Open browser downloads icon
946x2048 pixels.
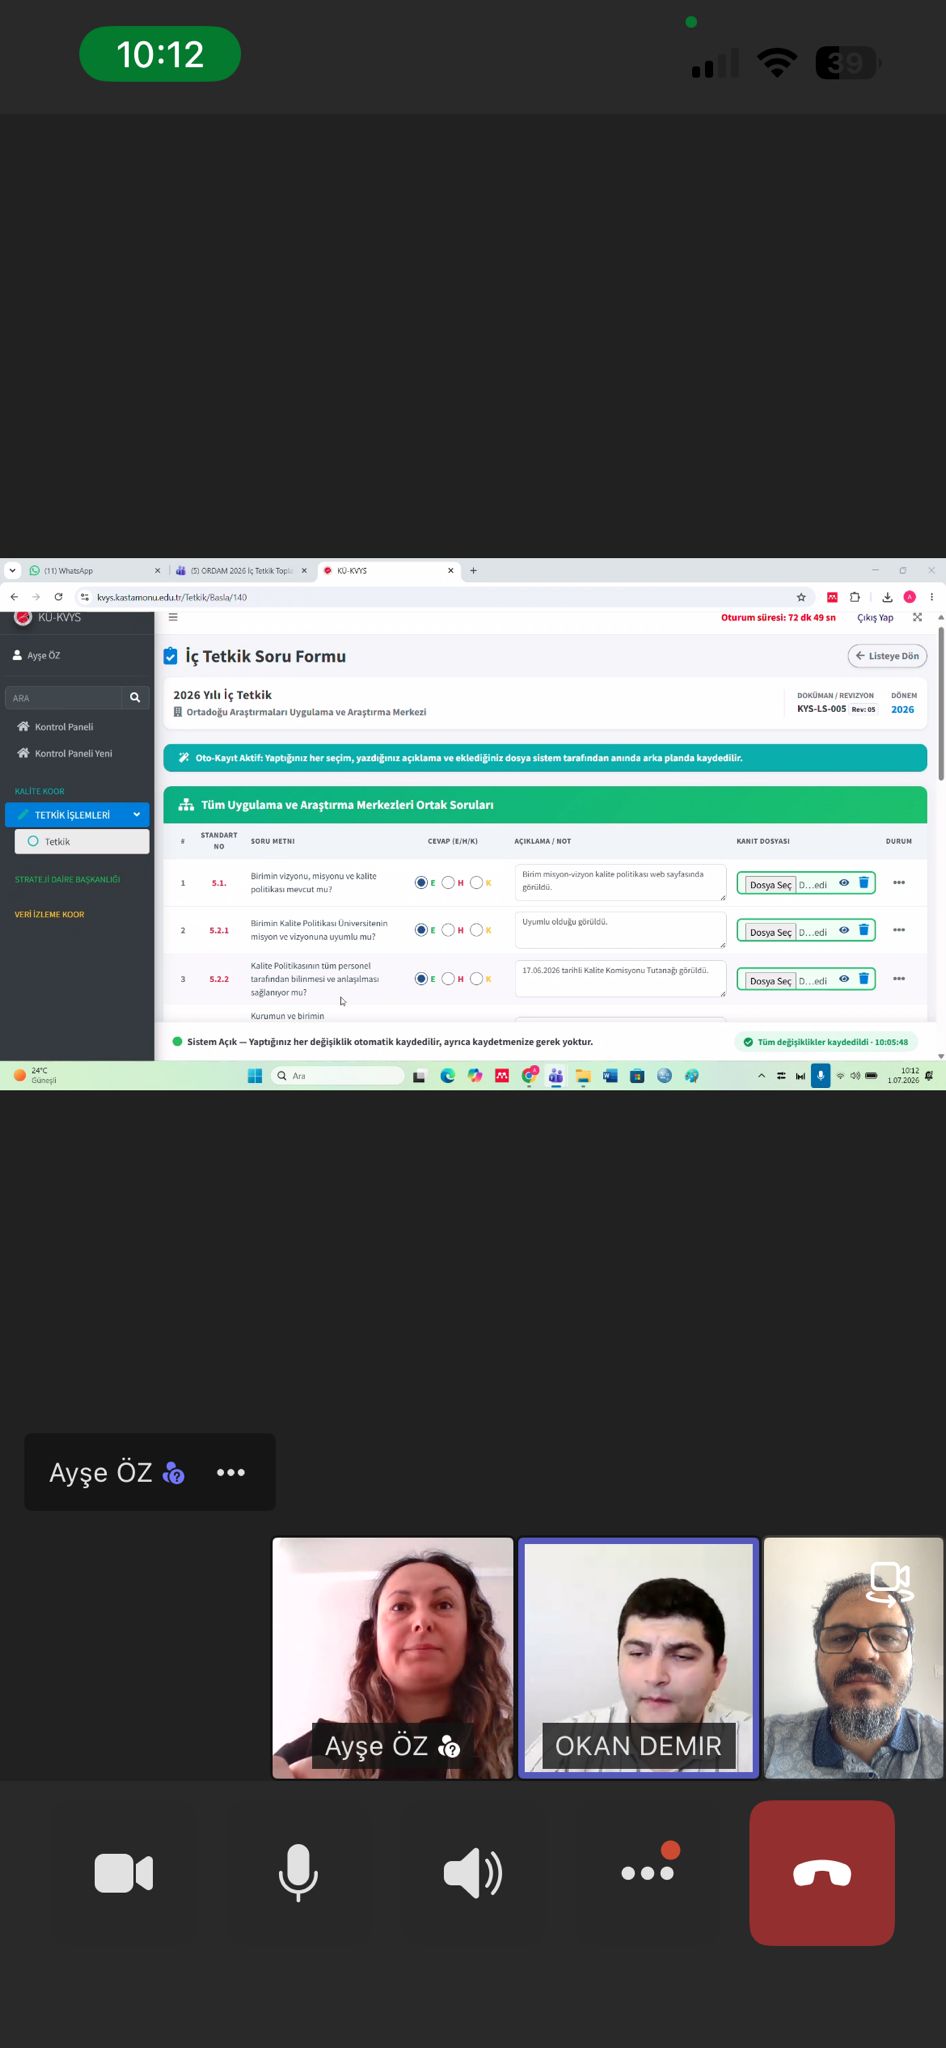pyautogui.click(x=887, y=597)
